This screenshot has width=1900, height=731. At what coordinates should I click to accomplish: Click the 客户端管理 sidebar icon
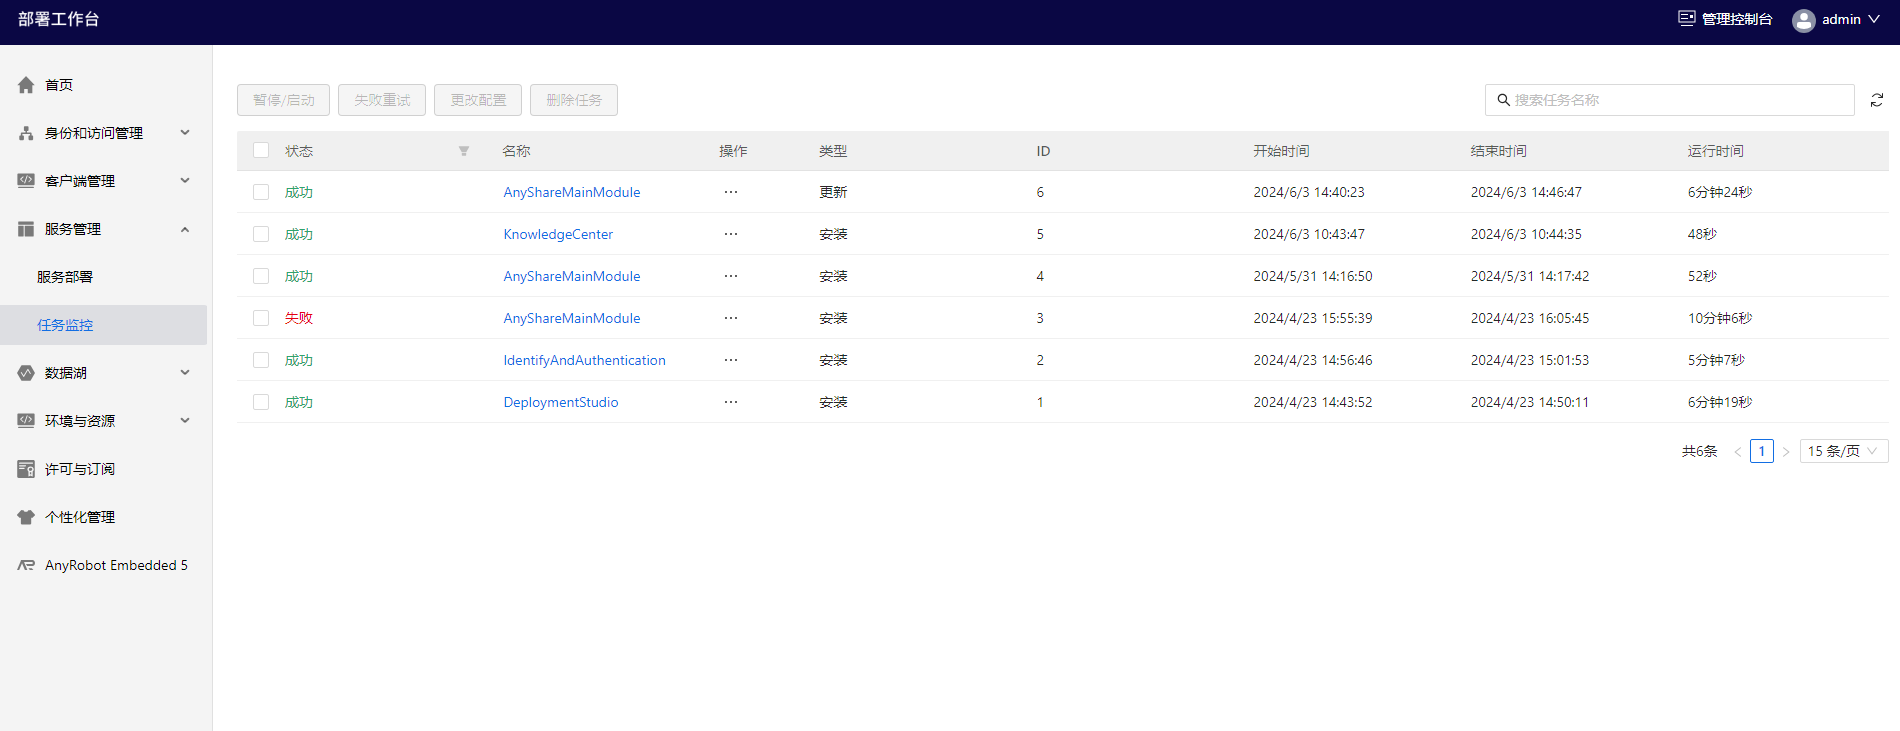(x=26, y=181)
